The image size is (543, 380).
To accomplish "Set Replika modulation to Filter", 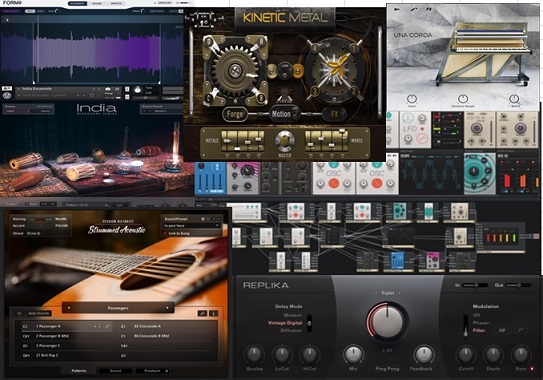I will 479,330.
